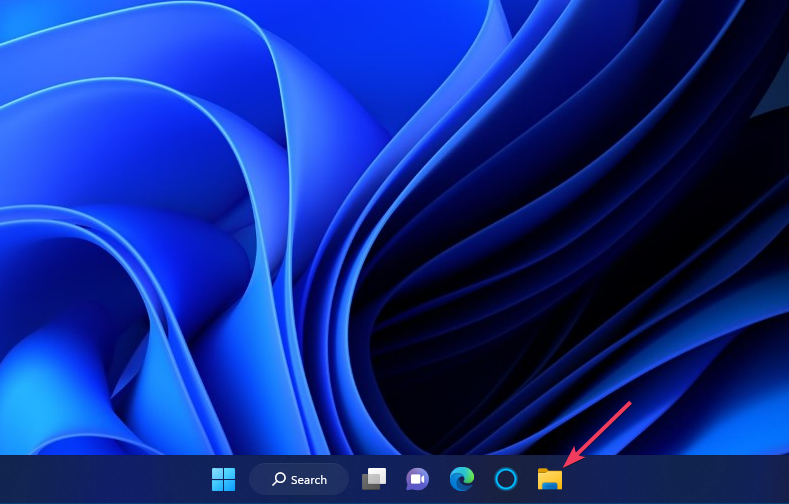
Task: Click the right end of the Search pill
Action: coord(339,480)
